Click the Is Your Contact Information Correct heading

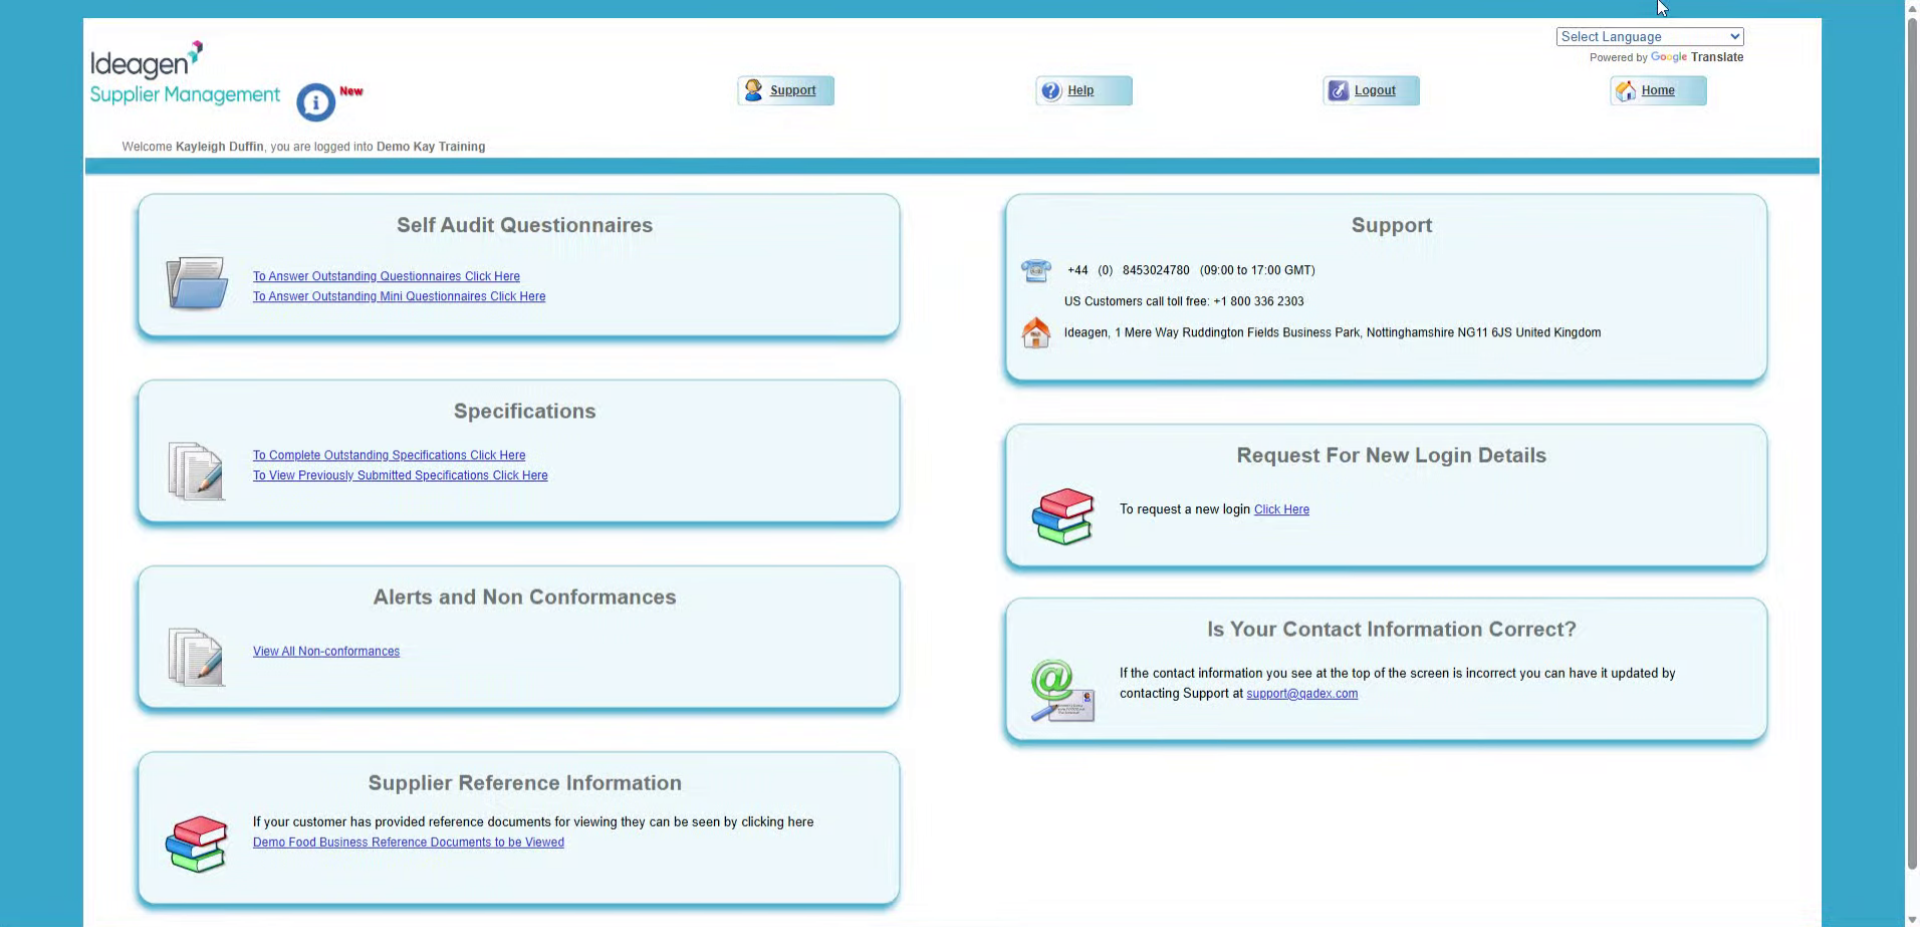(x=1391, y=629)
